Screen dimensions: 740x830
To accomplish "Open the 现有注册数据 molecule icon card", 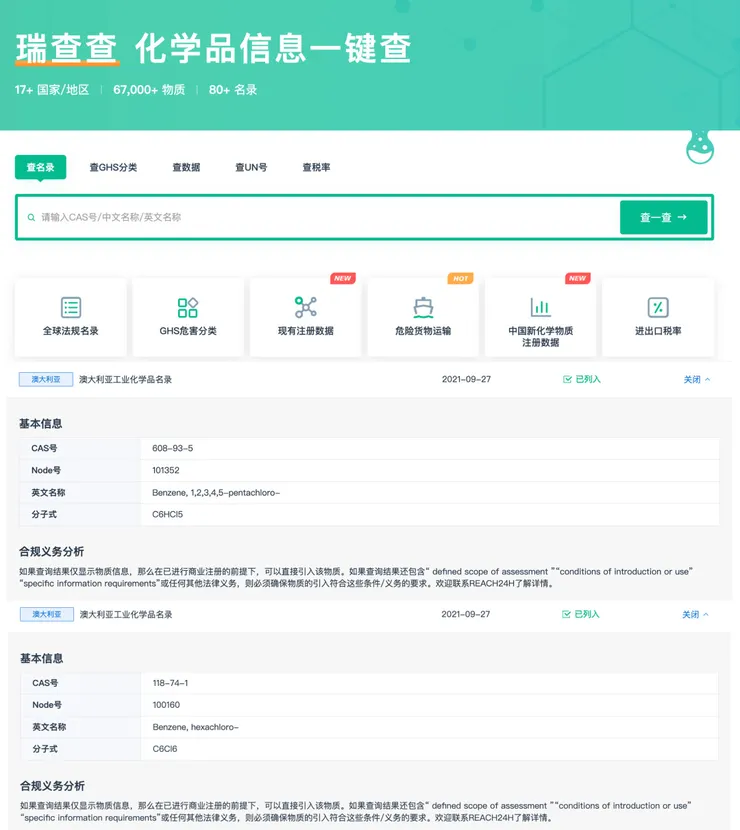I will pos(305,317).
